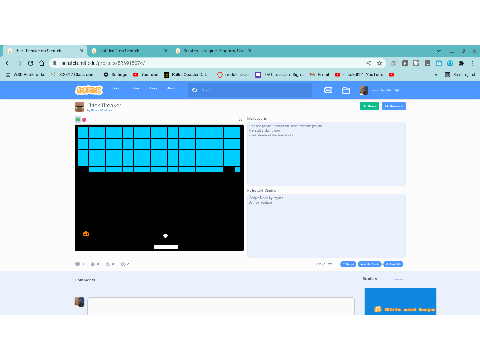
Task: Click inside the Notes and Credits box
Action: (326, 226)
